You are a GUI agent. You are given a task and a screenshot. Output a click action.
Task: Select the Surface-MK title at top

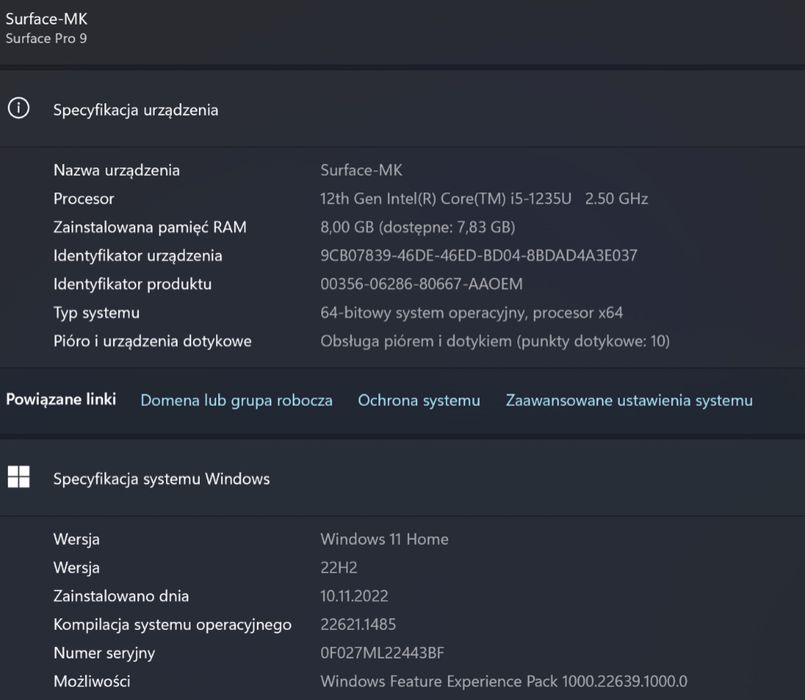pos(46,19)
